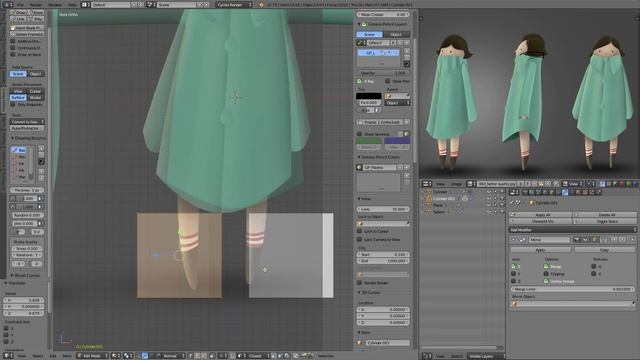Set tool shelf Data Source to Object
The width and height of the screenshot is (640, 360).
(x=36, y=74)
